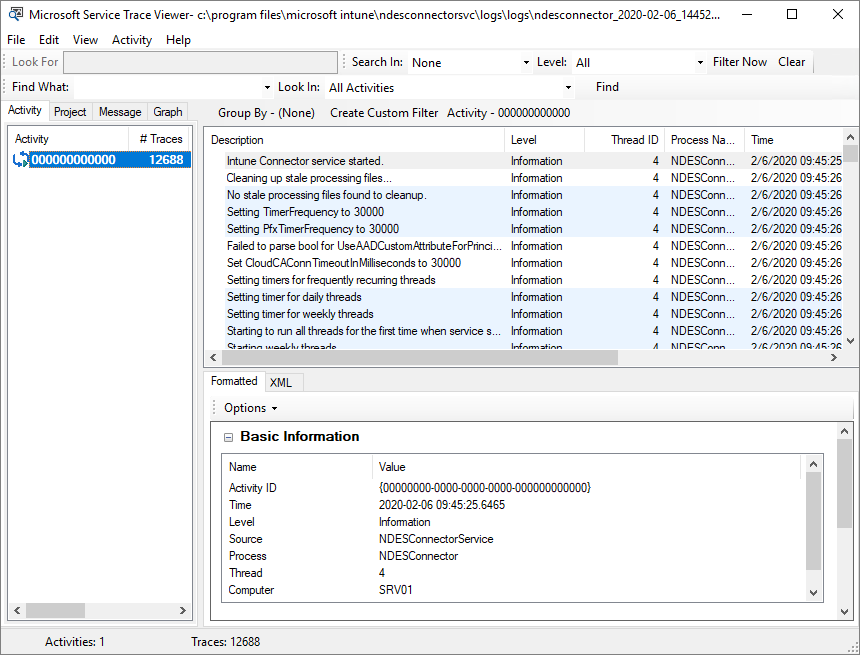Click the trace list horizontal scrollbar thumb
This screenshot has width=860, height=655.
(x=420, y=358)
